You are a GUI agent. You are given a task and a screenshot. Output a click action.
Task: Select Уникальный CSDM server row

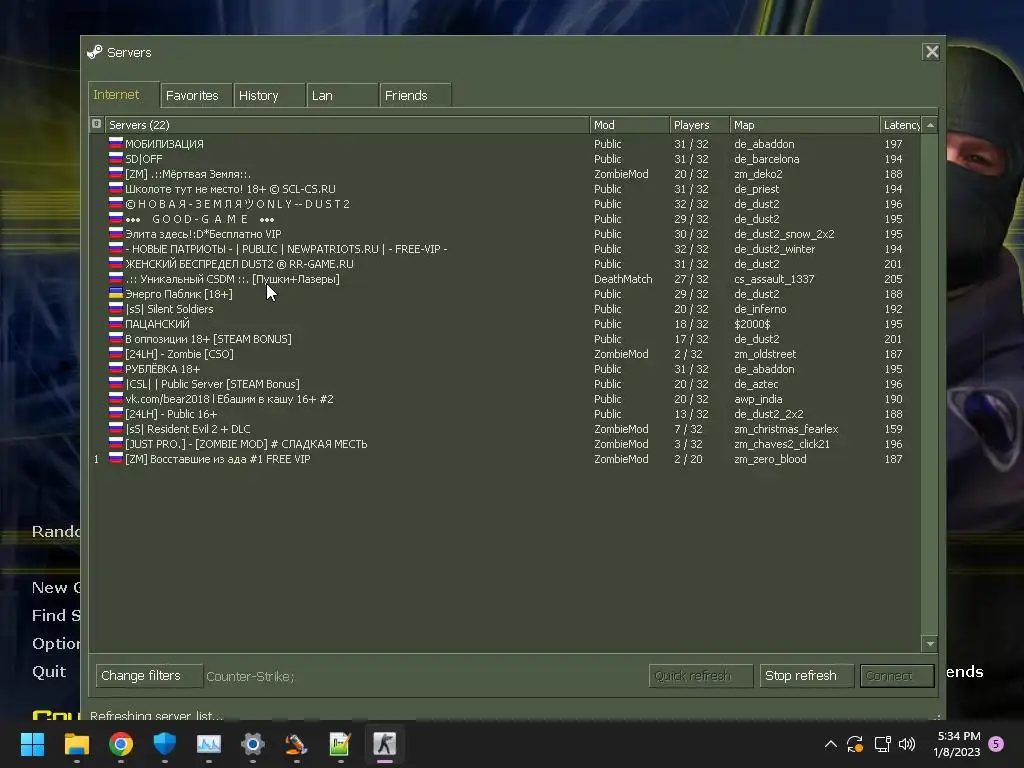coord(505,279)
